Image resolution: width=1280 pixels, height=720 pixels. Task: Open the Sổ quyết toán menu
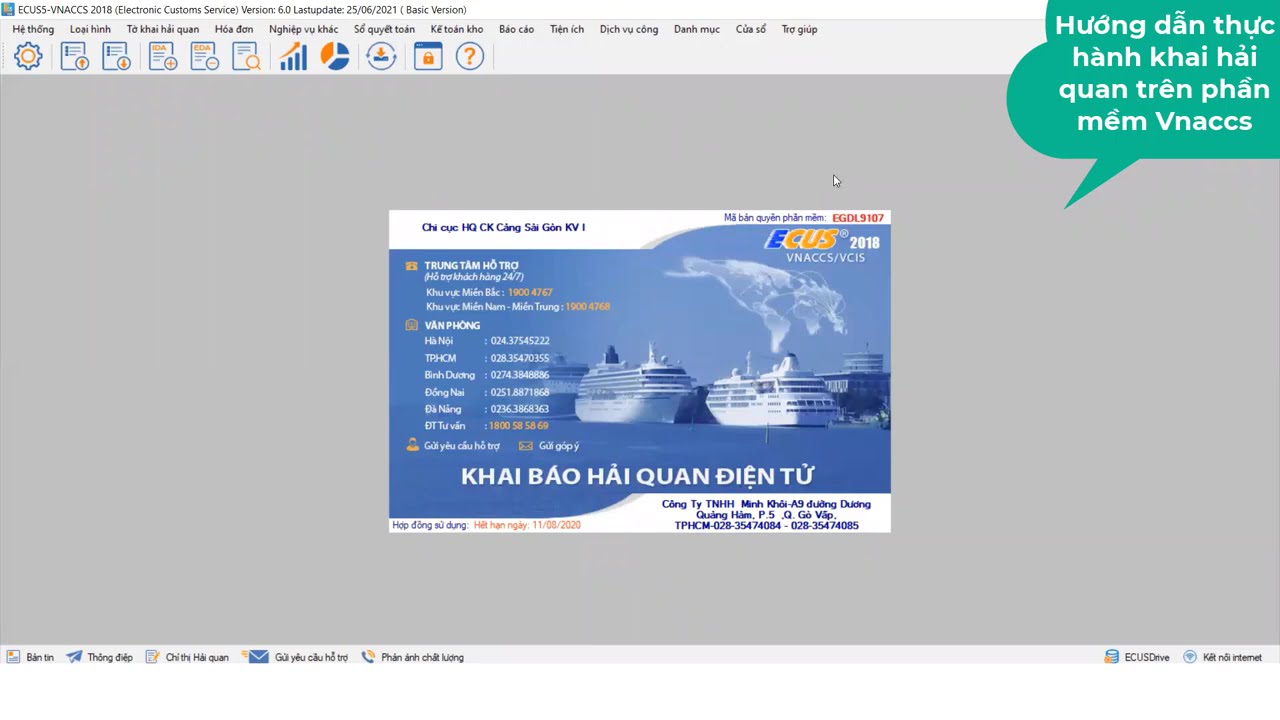pyautogui.click(x=384, y=29)
